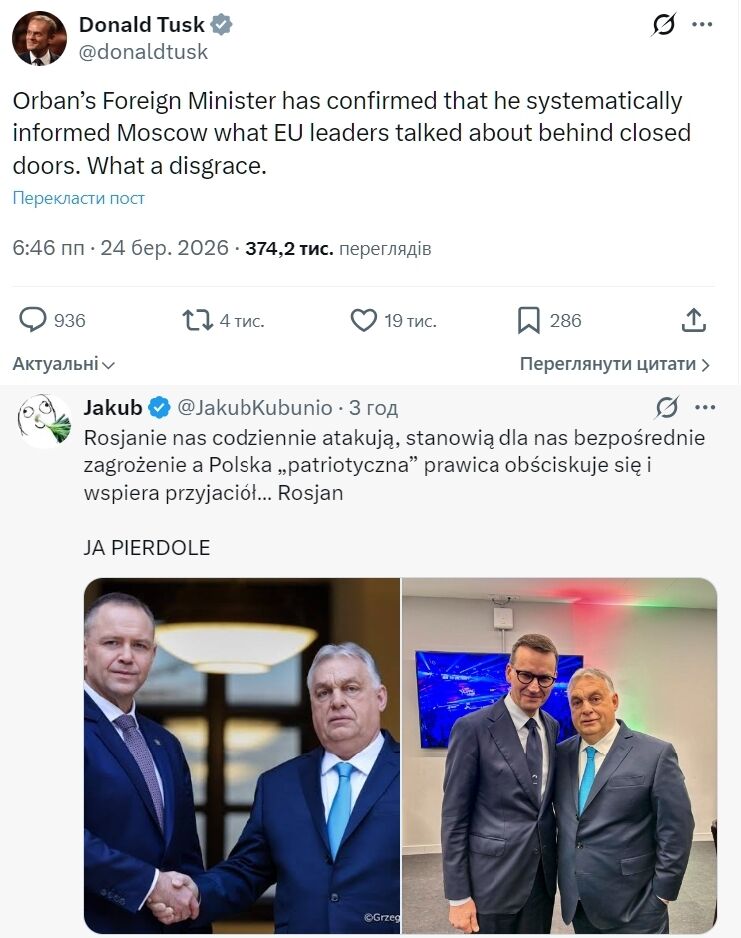
Task: Open Переглянути цитати quotes link
Action: [614, 365]
